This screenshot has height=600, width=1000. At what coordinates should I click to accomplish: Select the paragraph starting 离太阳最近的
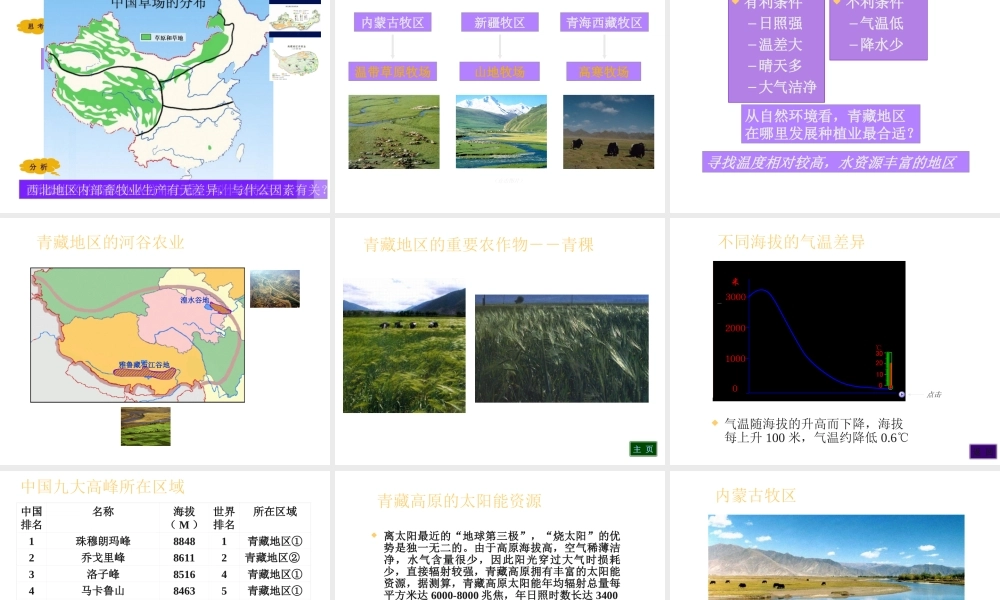[502, 565]
